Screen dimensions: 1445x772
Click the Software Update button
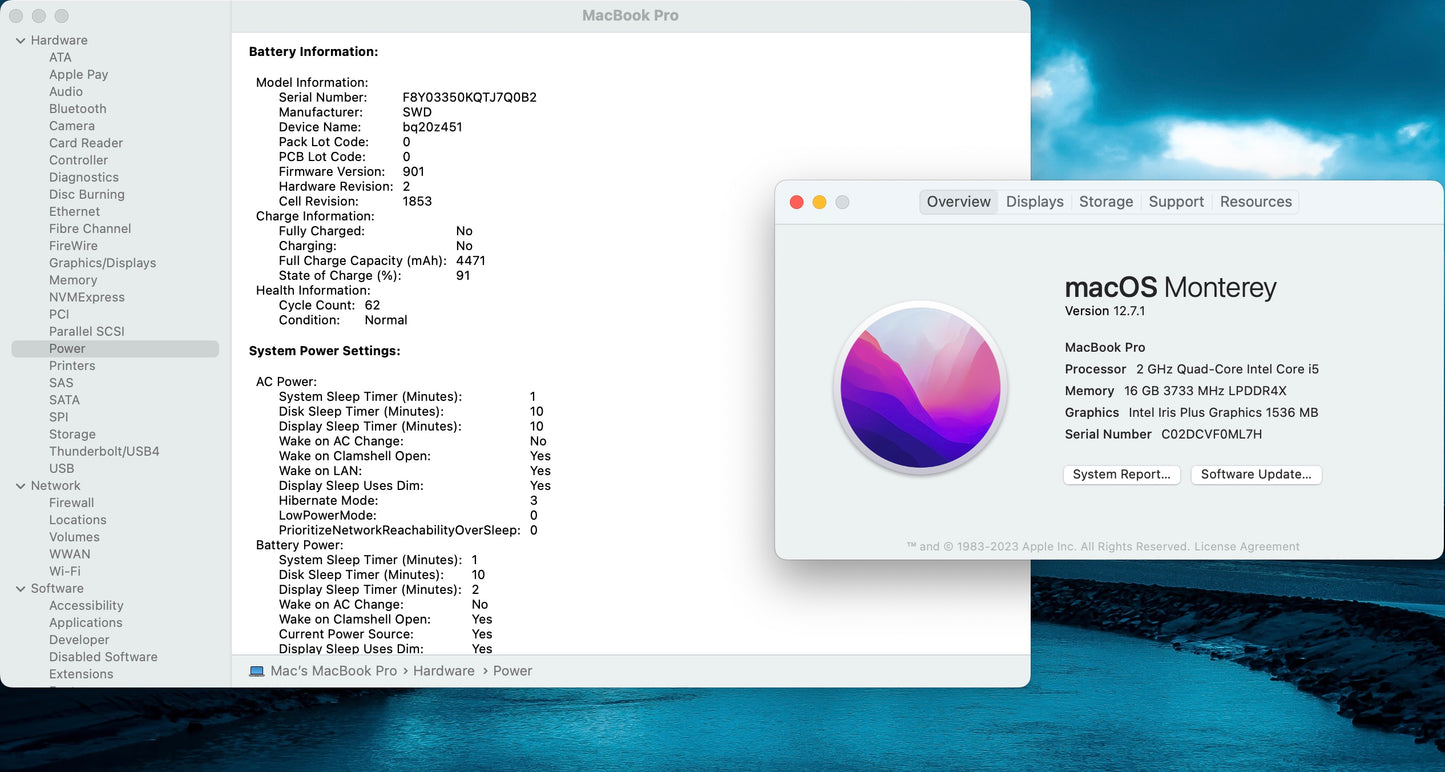[1256, 475]
